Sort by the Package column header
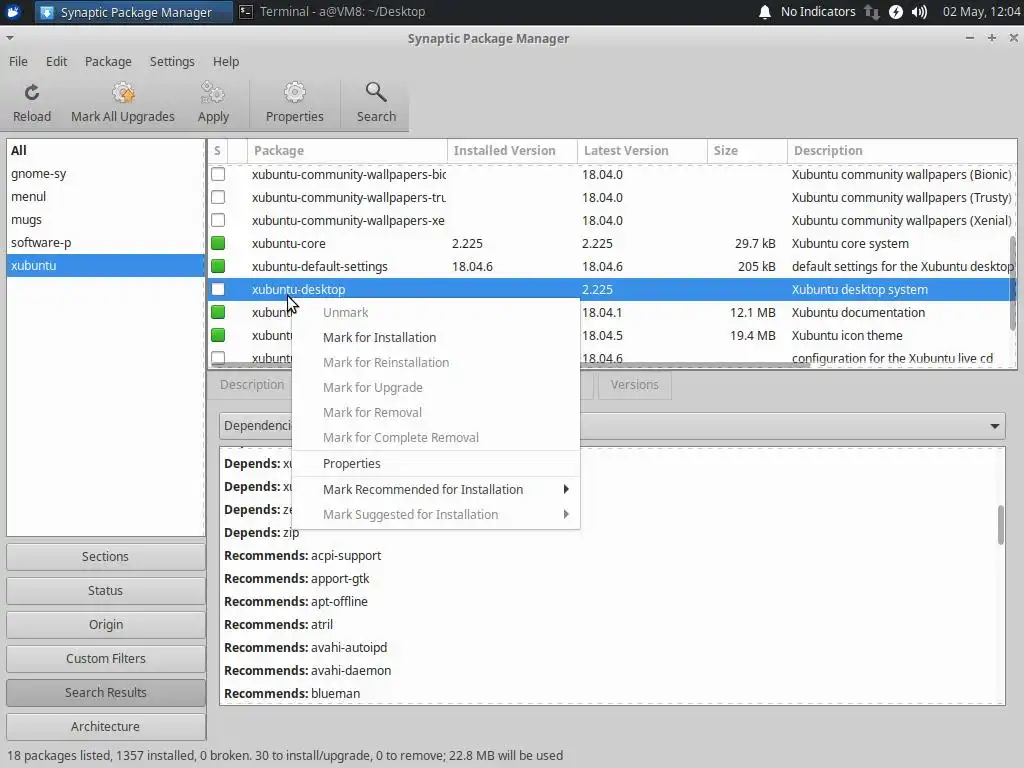Viewport: 1024px width, 768px height. coord(347,151)
